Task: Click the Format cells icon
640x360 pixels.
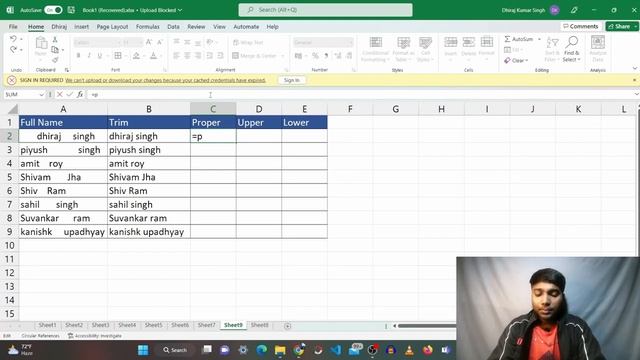Action: pos(487,42)
